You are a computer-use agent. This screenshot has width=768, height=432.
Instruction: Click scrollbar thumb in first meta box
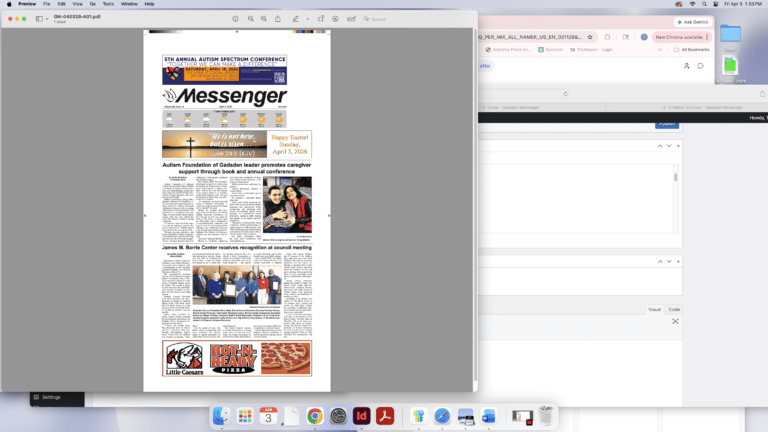click(x=675, y=177)
